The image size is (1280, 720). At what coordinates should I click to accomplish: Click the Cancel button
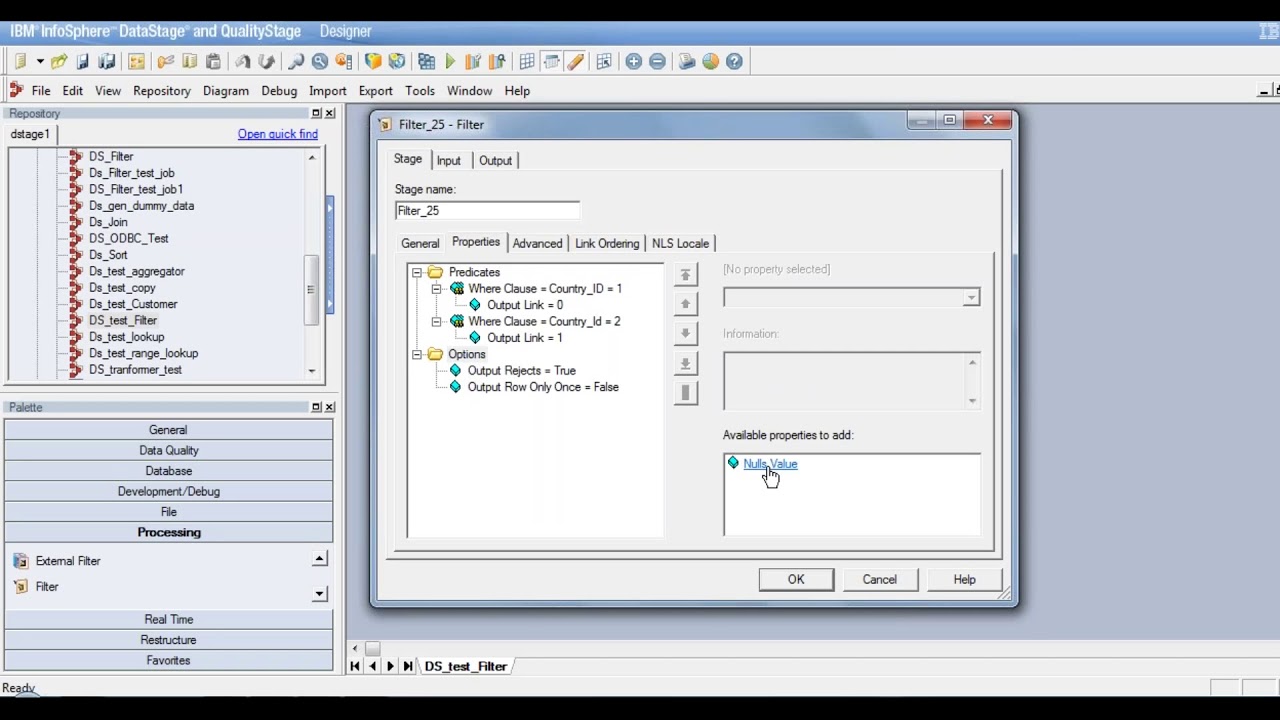(x=880, y=580)
